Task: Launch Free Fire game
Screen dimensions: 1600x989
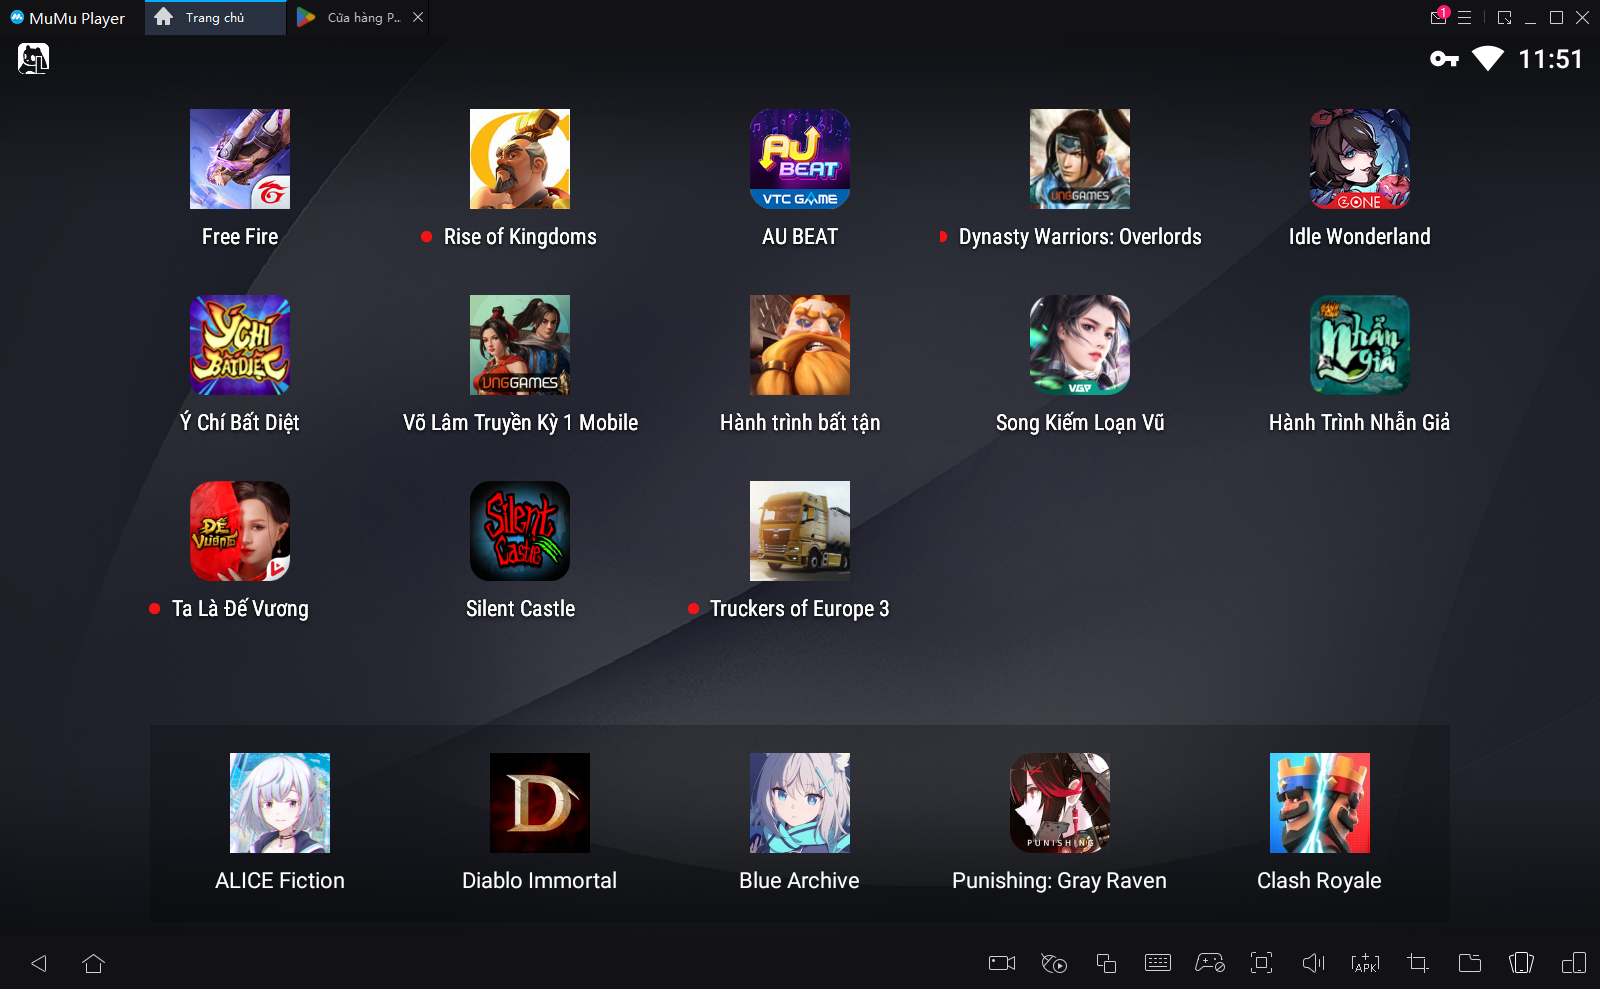Action: pyautogui.click(x=240, y=159)
